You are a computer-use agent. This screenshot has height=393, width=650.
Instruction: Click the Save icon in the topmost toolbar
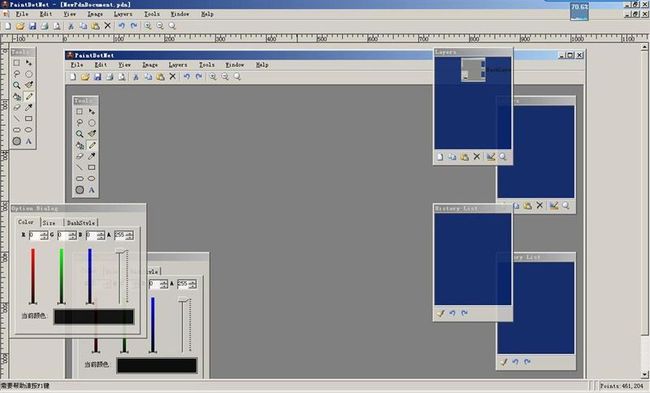coord(32,26)
